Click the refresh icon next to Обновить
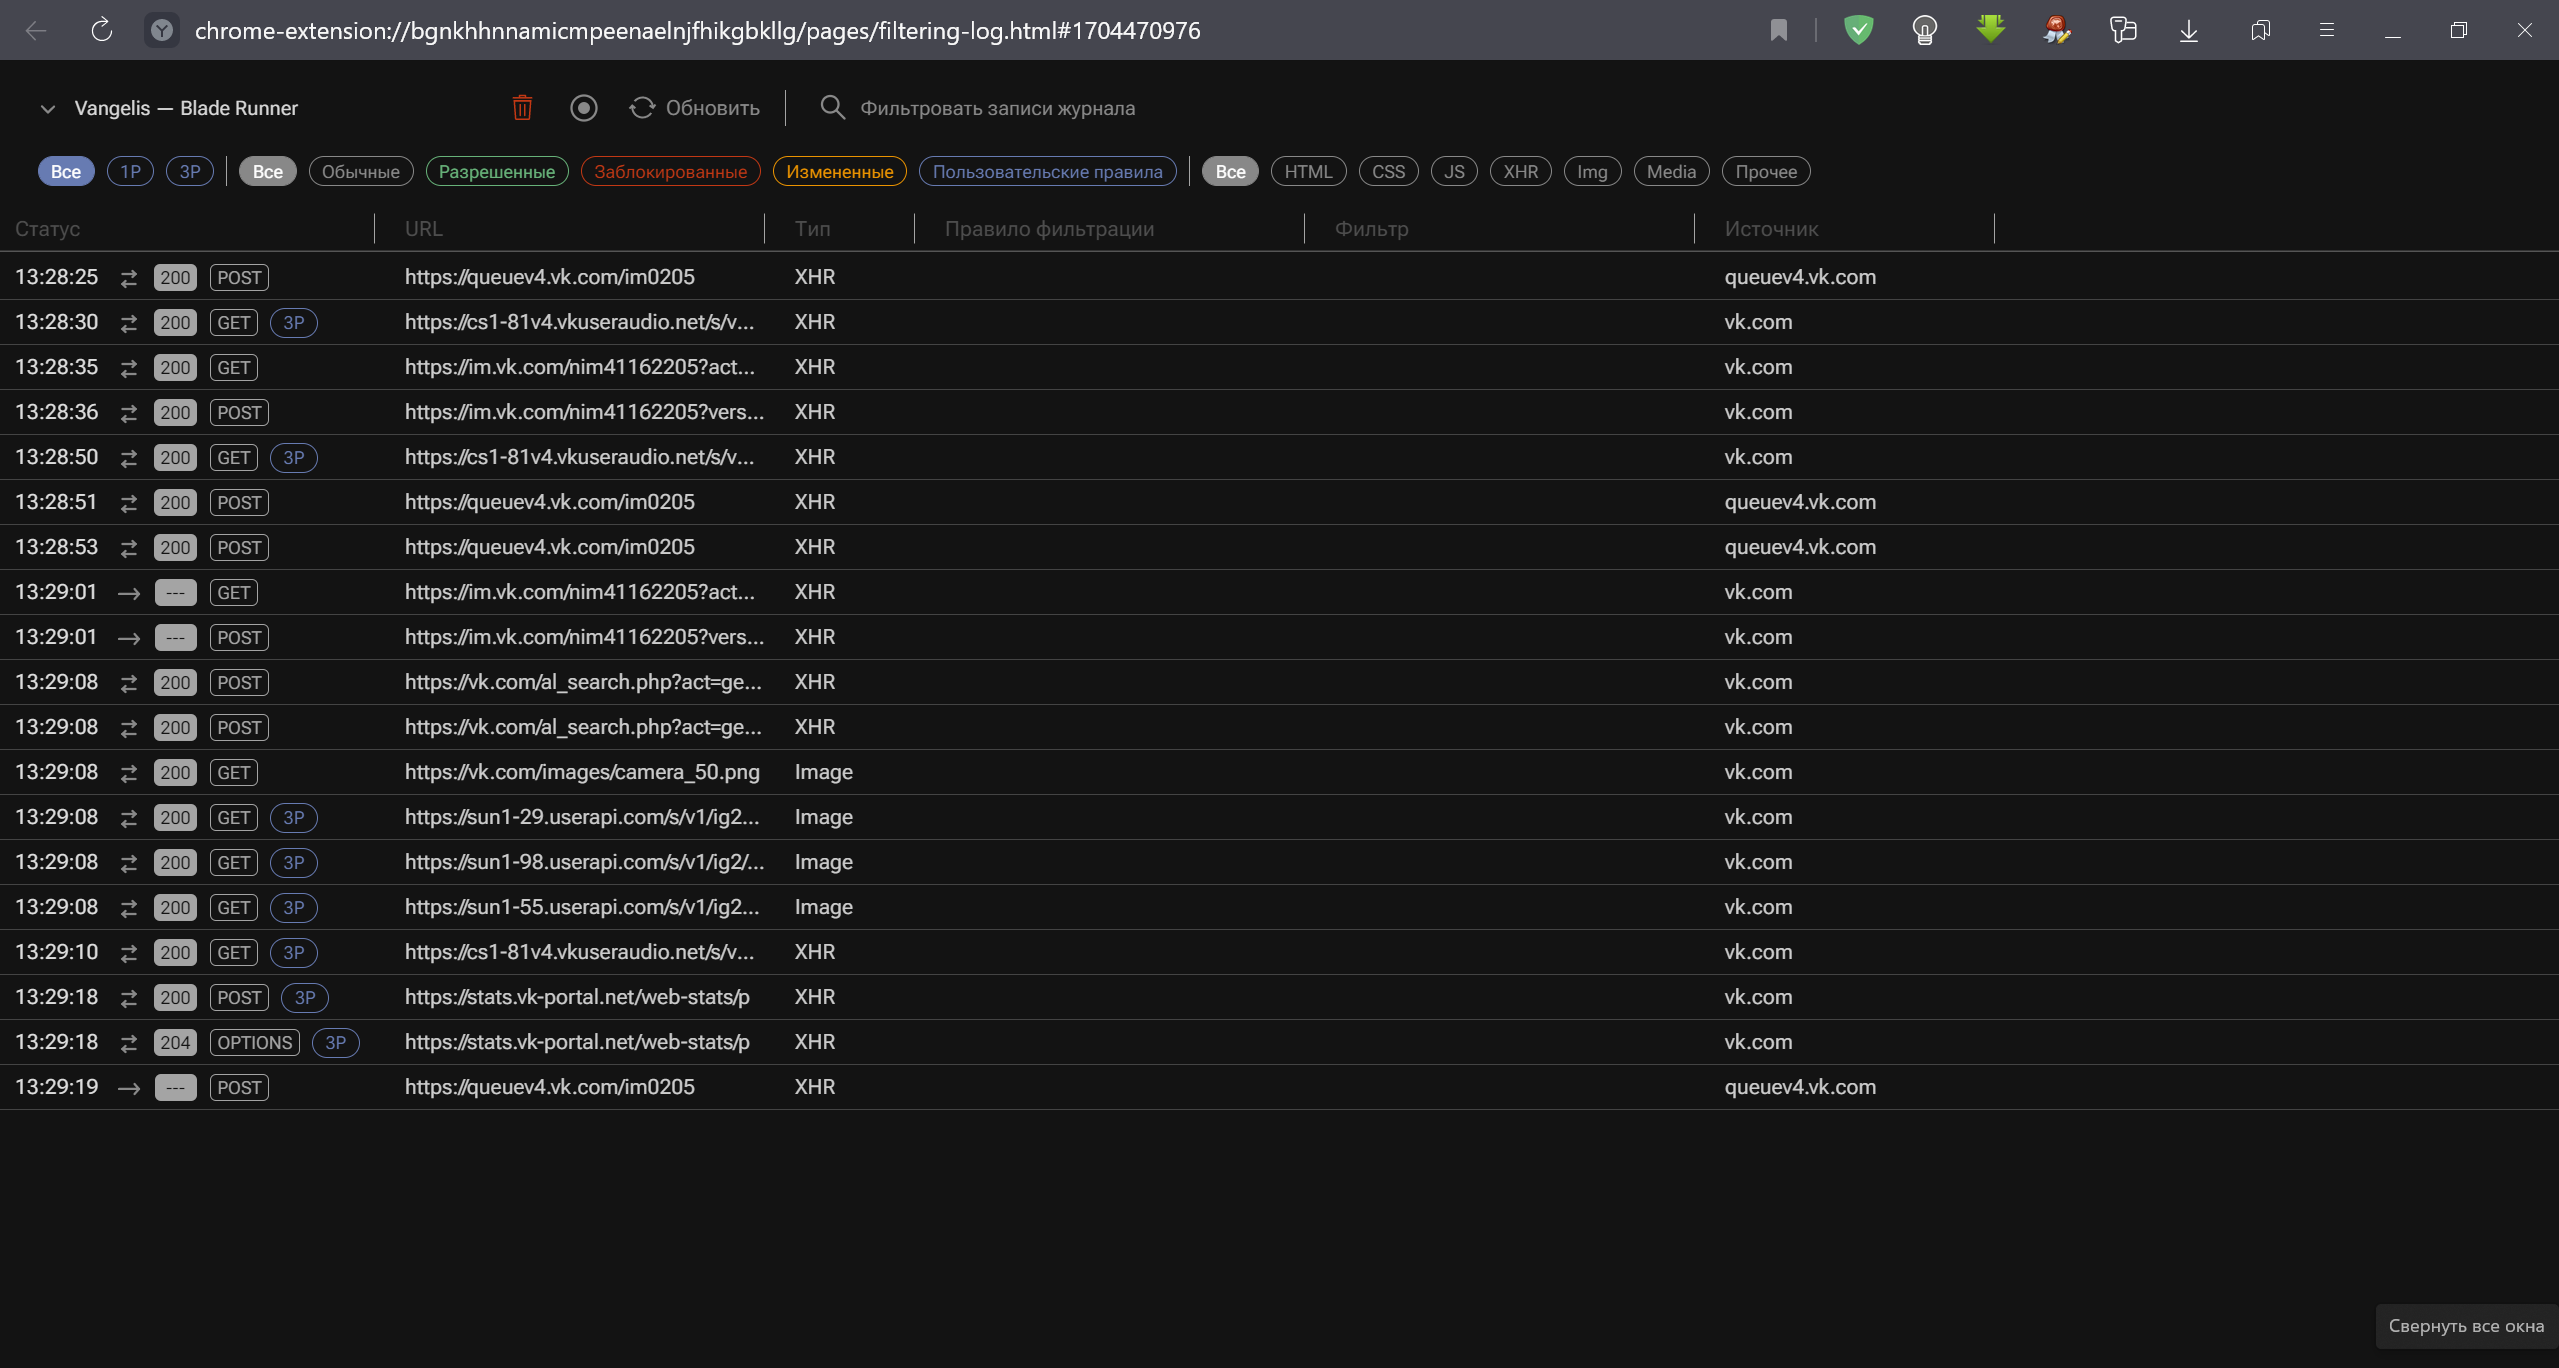Screen dimensions: 2559x1368 (641, 107)
